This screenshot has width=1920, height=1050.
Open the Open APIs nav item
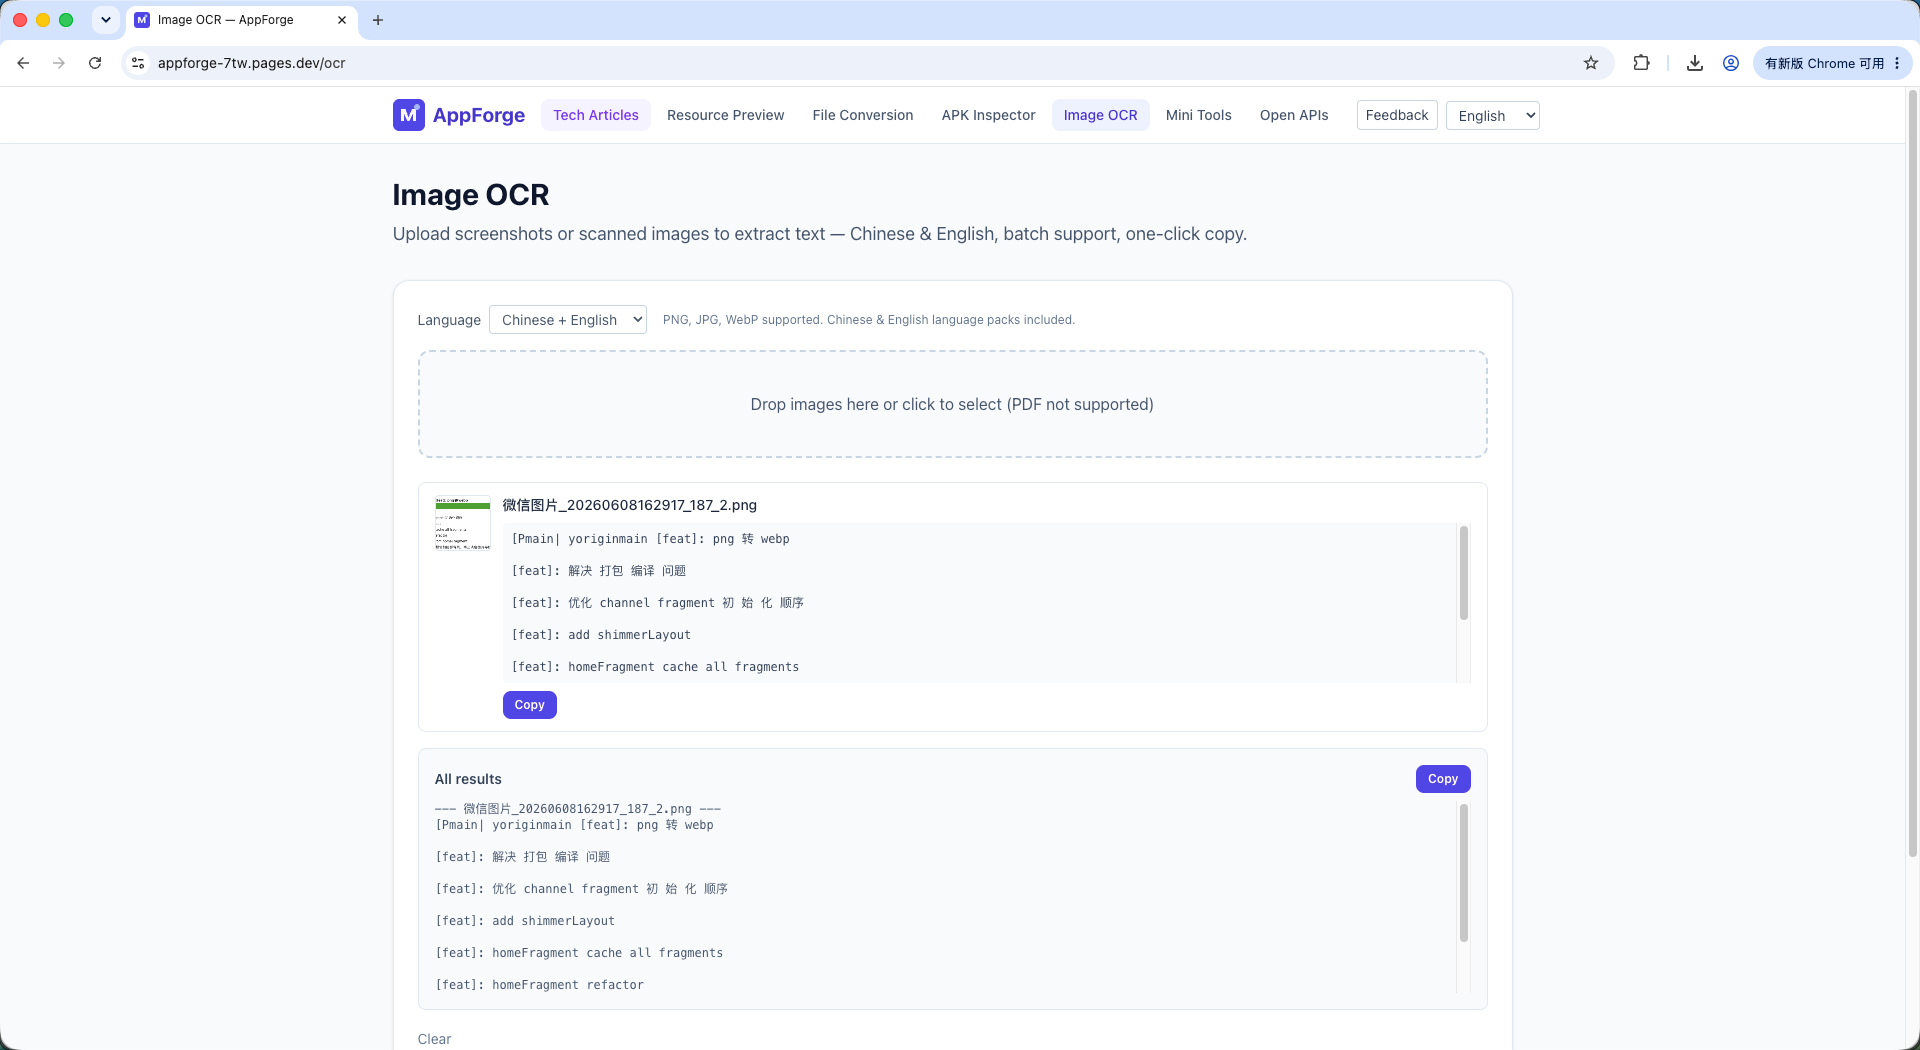pyautogui.click(x=1294, y=115)
